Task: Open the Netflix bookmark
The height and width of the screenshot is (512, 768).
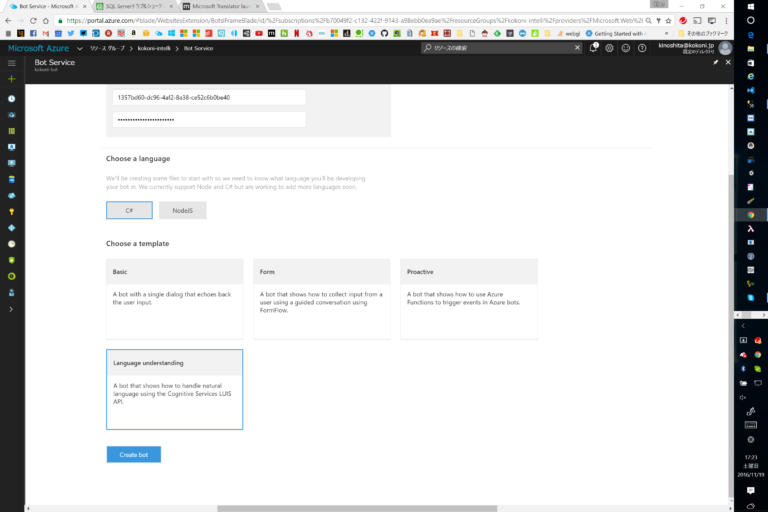Action: point(296,33)
